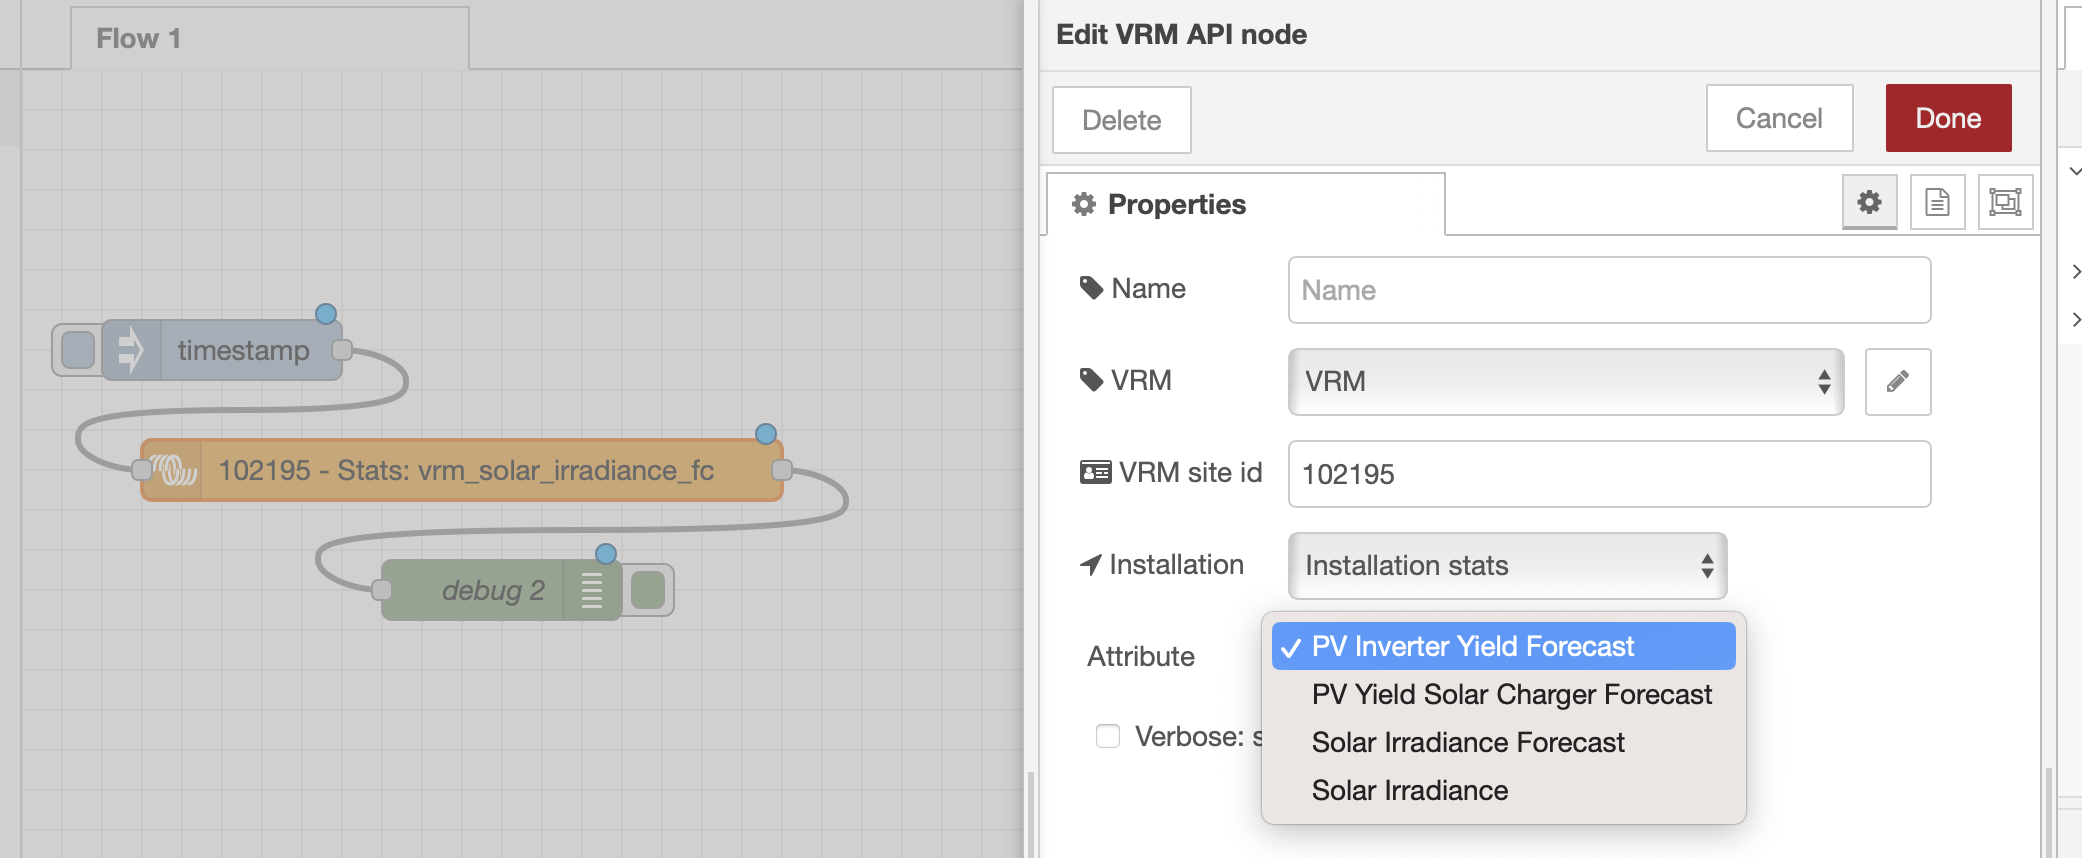Click the debug 2 node list icon
Viewport: 2082px width, 858px height.
(592, 590)
